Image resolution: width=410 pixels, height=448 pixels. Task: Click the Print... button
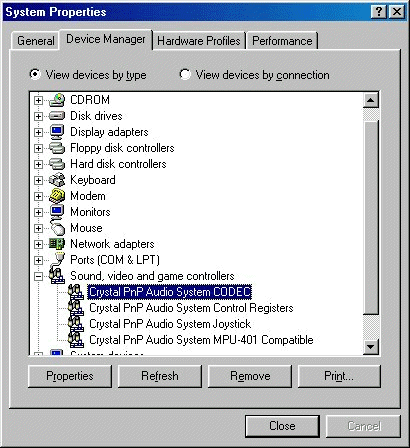(339, 376)
